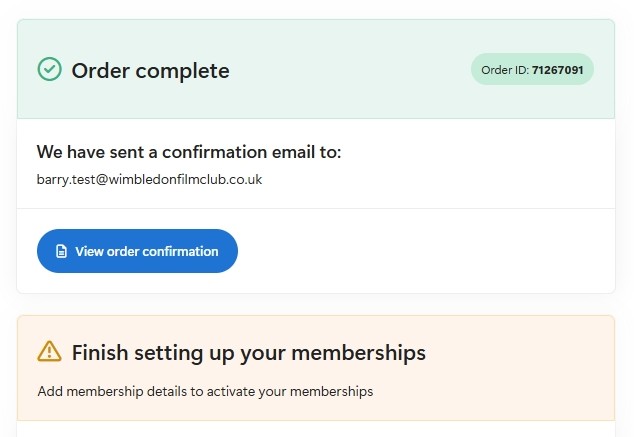Click the "View order confirmation" button label text
The height and width of the screenshot is (437, 634).
(x=146, y=252)
